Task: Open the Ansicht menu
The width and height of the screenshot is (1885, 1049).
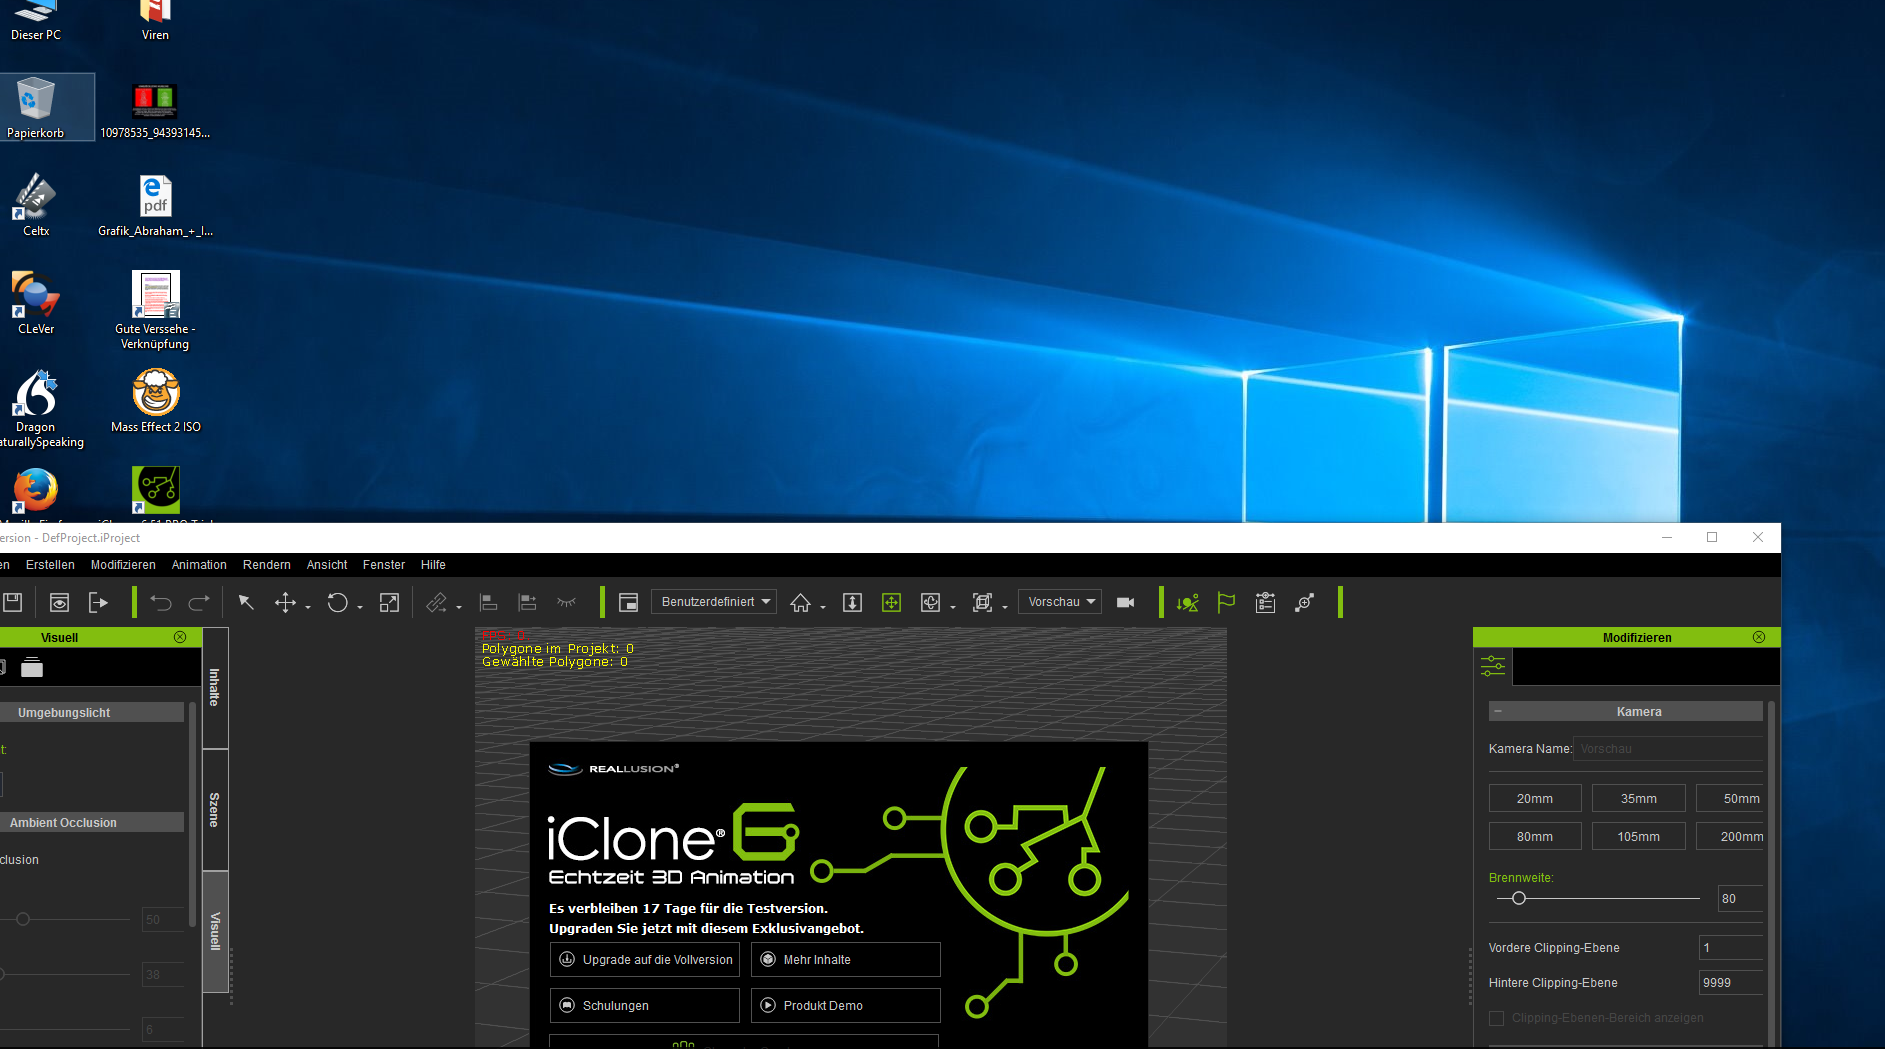Action: coord(327,565)
